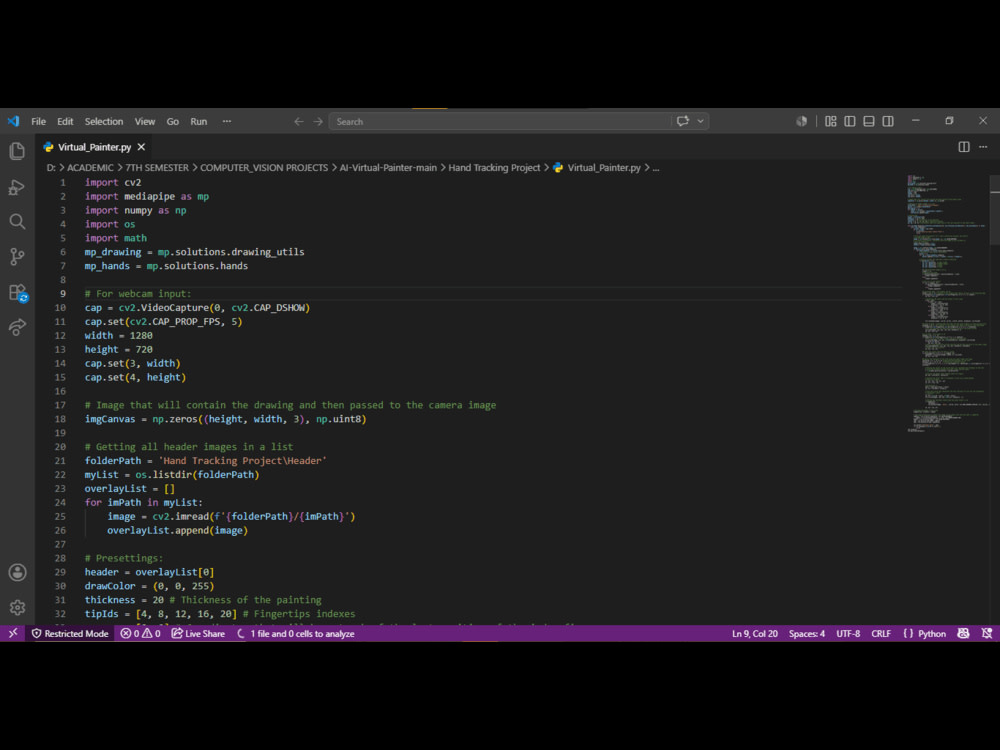Open the 7TH SEMESTER breadcrumb

coord(157,168)
